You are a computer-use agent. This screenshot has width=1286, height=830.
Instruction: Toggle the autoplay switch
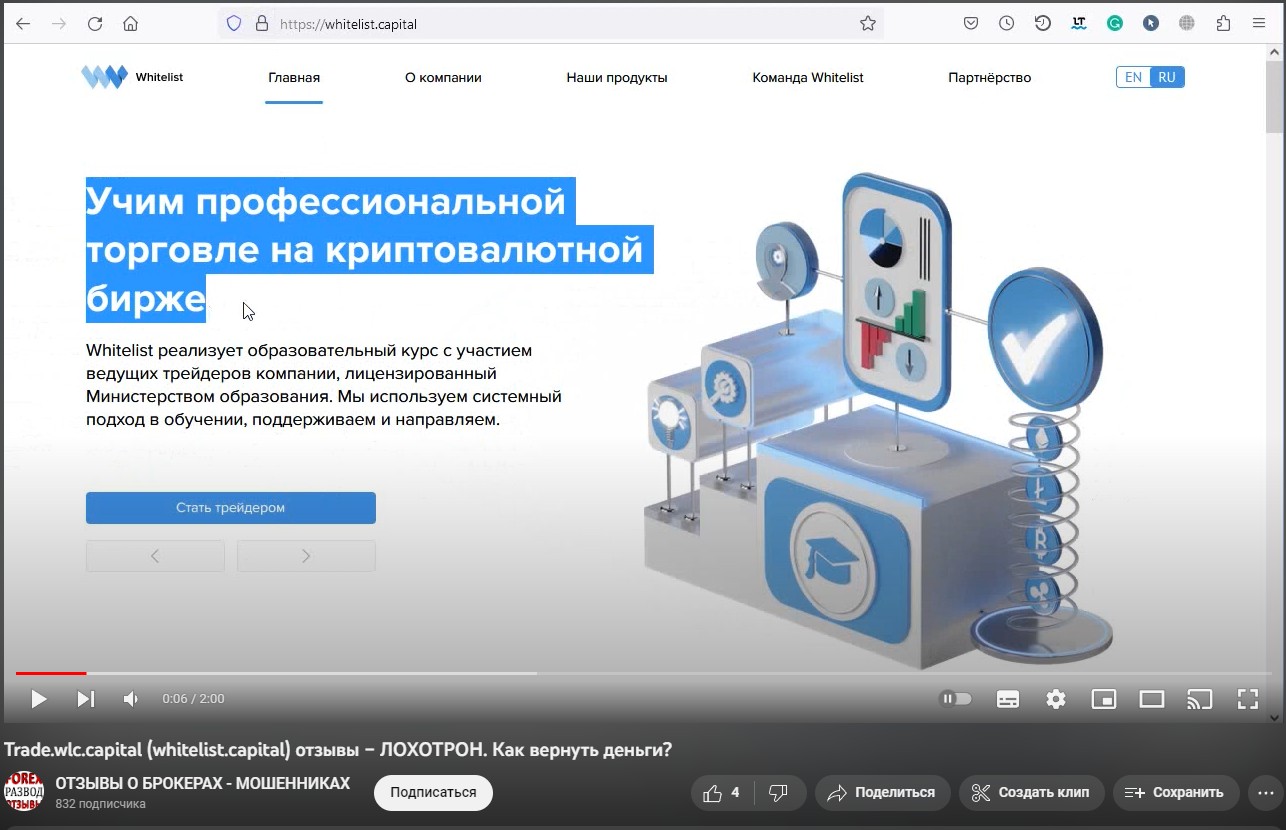[x=956, y=699]
